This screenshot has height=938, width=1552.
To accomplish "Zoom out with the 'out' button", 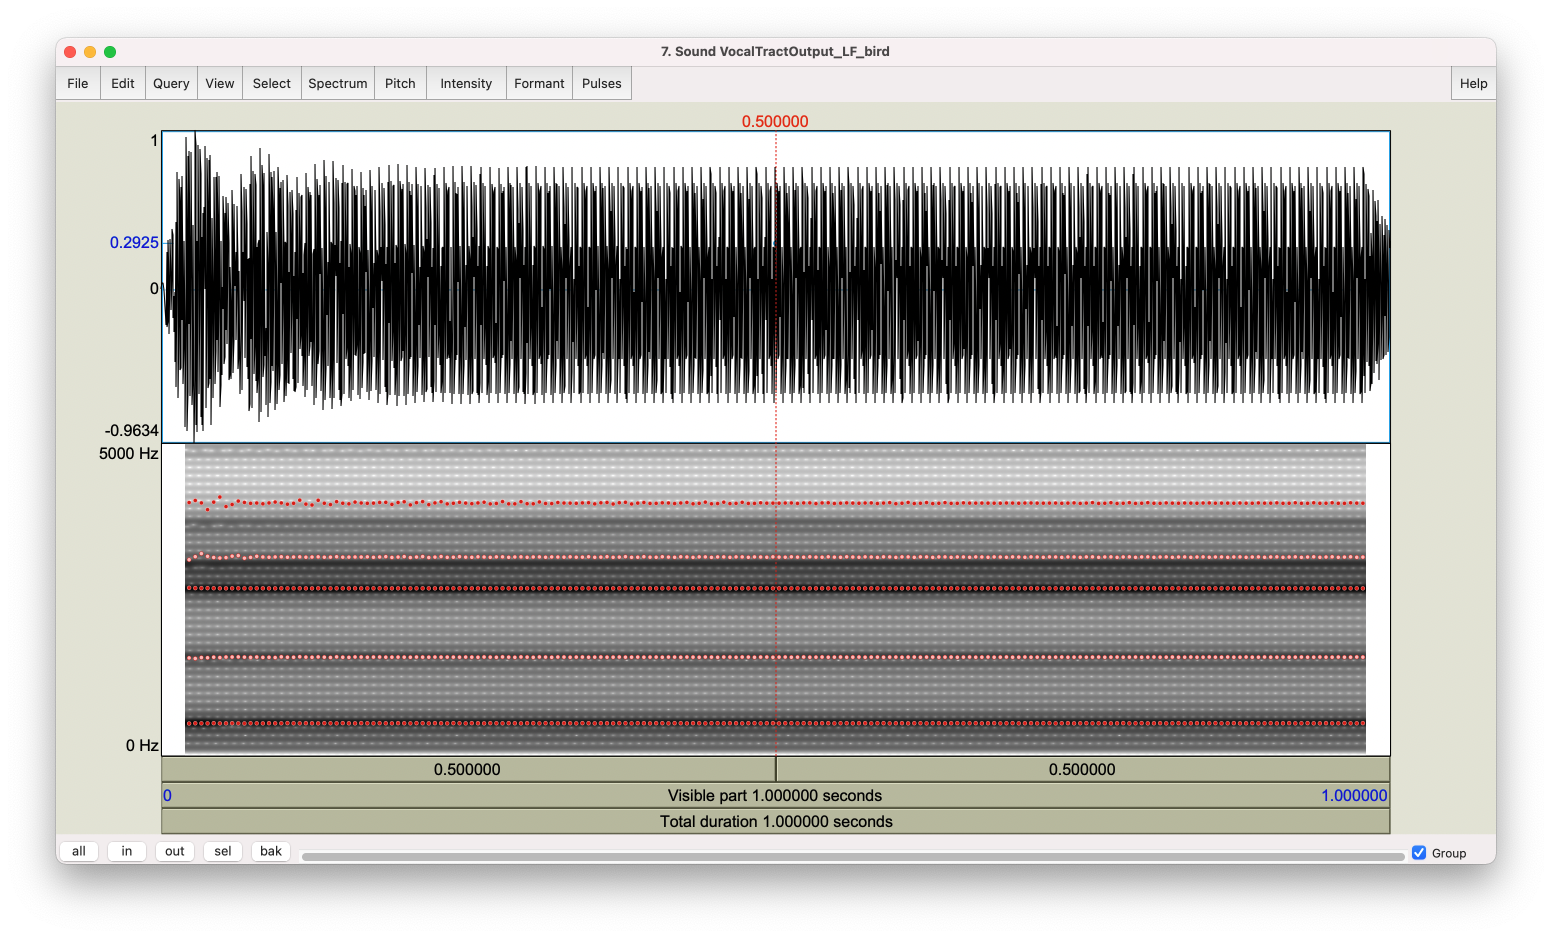I will (175, 851).
